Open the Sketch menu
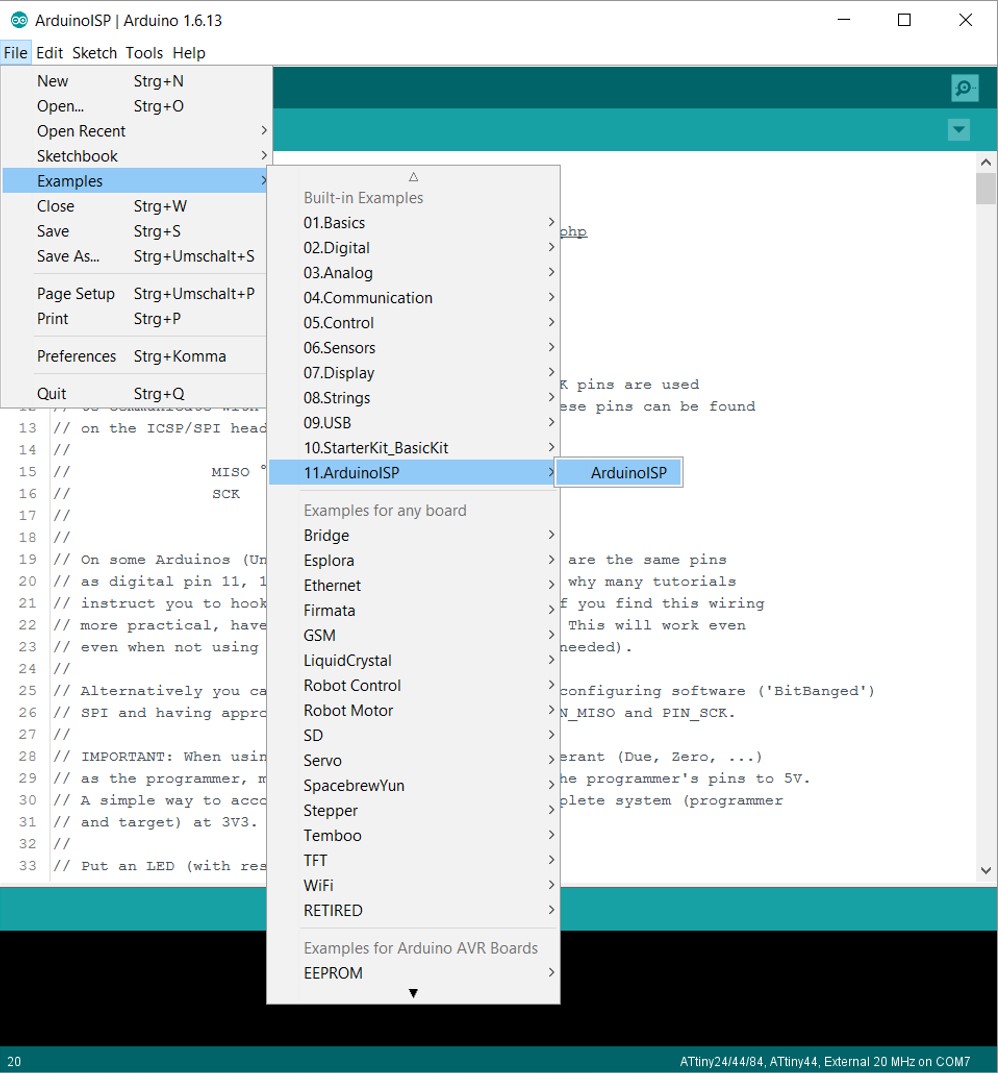 (94, 53)
